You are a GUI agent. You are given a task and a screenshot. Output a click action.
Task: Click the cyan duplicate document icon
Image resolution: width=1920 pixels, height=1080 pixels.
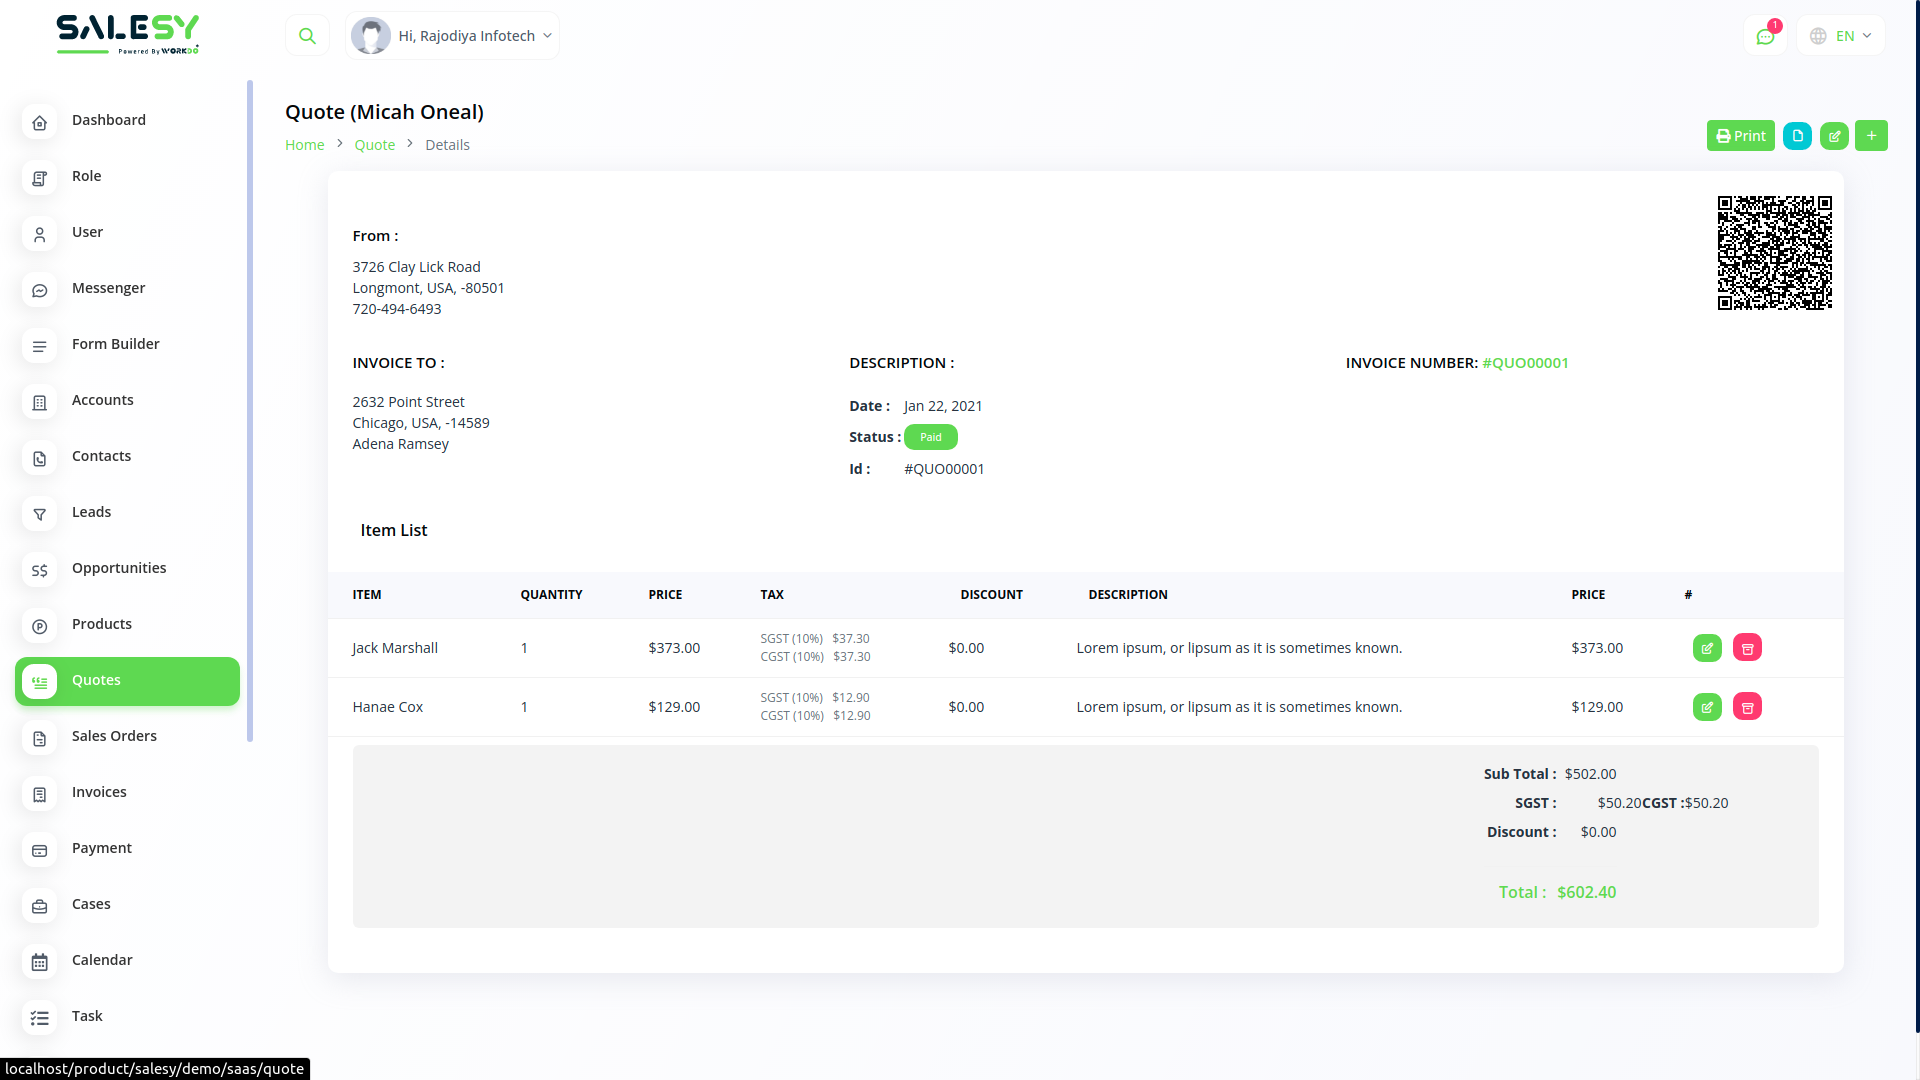(1797, 136)
